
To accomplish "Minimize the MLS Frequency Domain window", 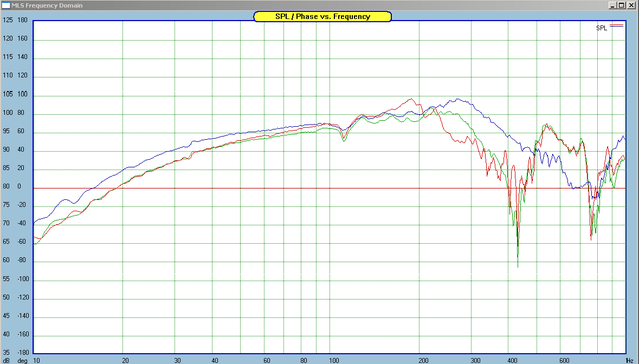I will pyautogui.click(x=613, y=5).
